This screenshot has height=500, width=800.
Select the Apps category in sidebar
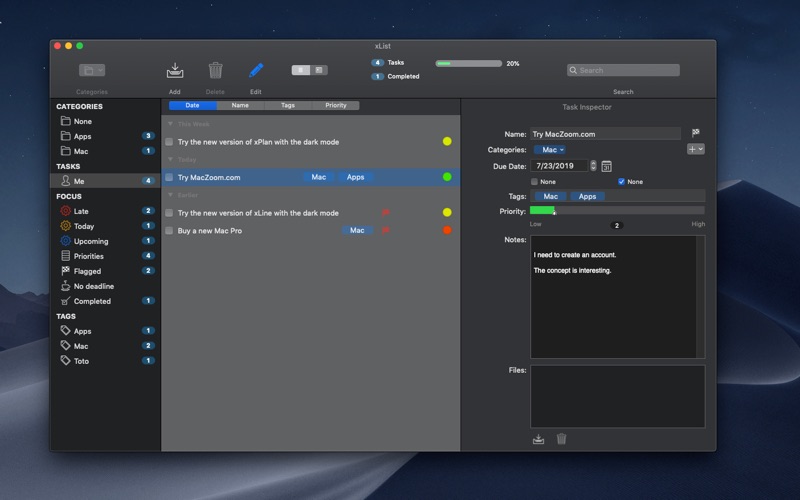[x=82, y=136]
